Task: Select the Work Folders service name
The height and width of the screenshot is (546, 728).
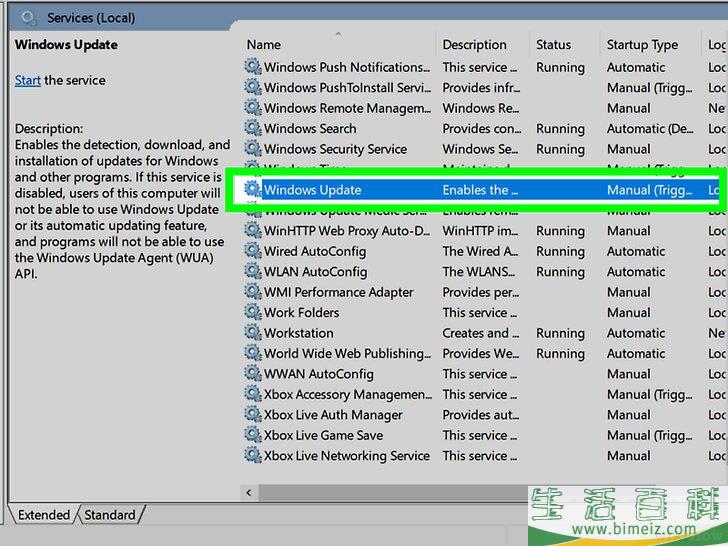Action: click(x=301, y=312)
